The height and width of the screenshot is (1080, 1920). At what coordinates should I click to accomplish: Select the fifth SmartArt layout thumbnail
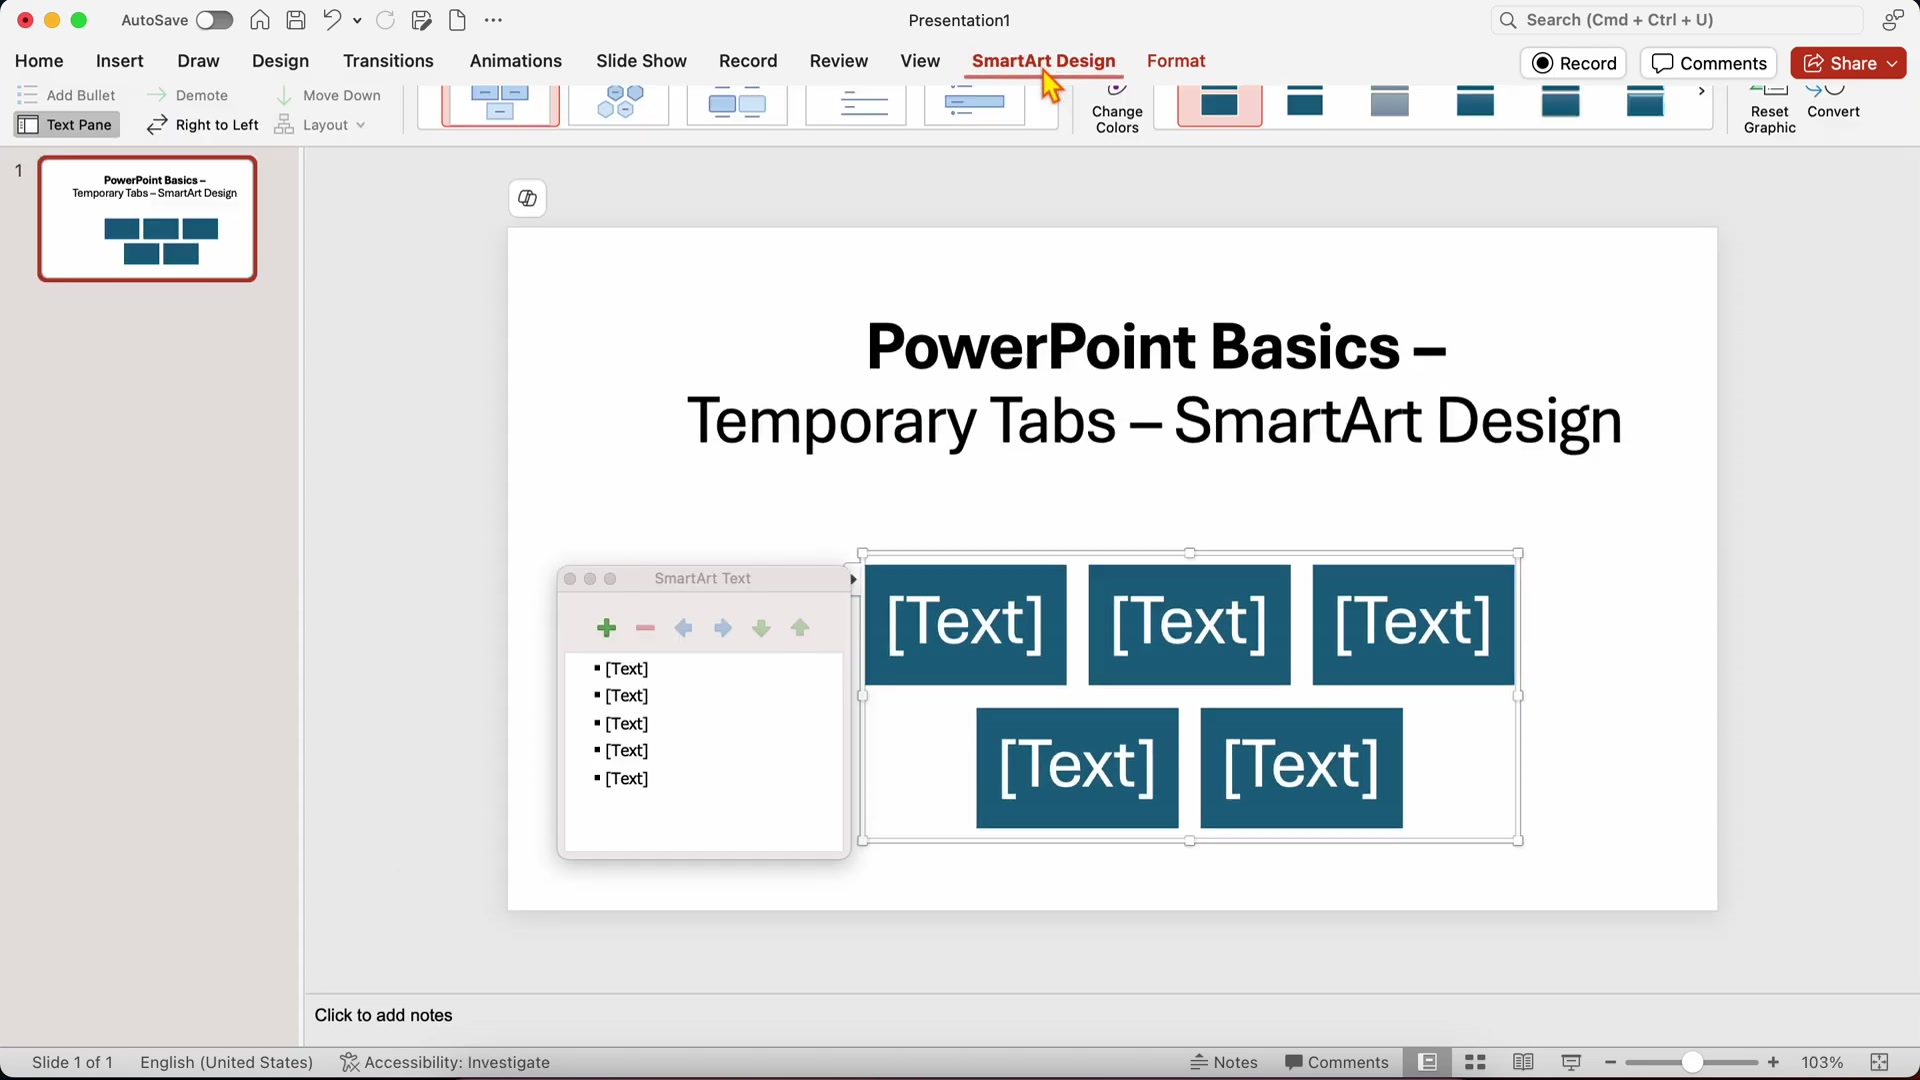tap(975, 103)
